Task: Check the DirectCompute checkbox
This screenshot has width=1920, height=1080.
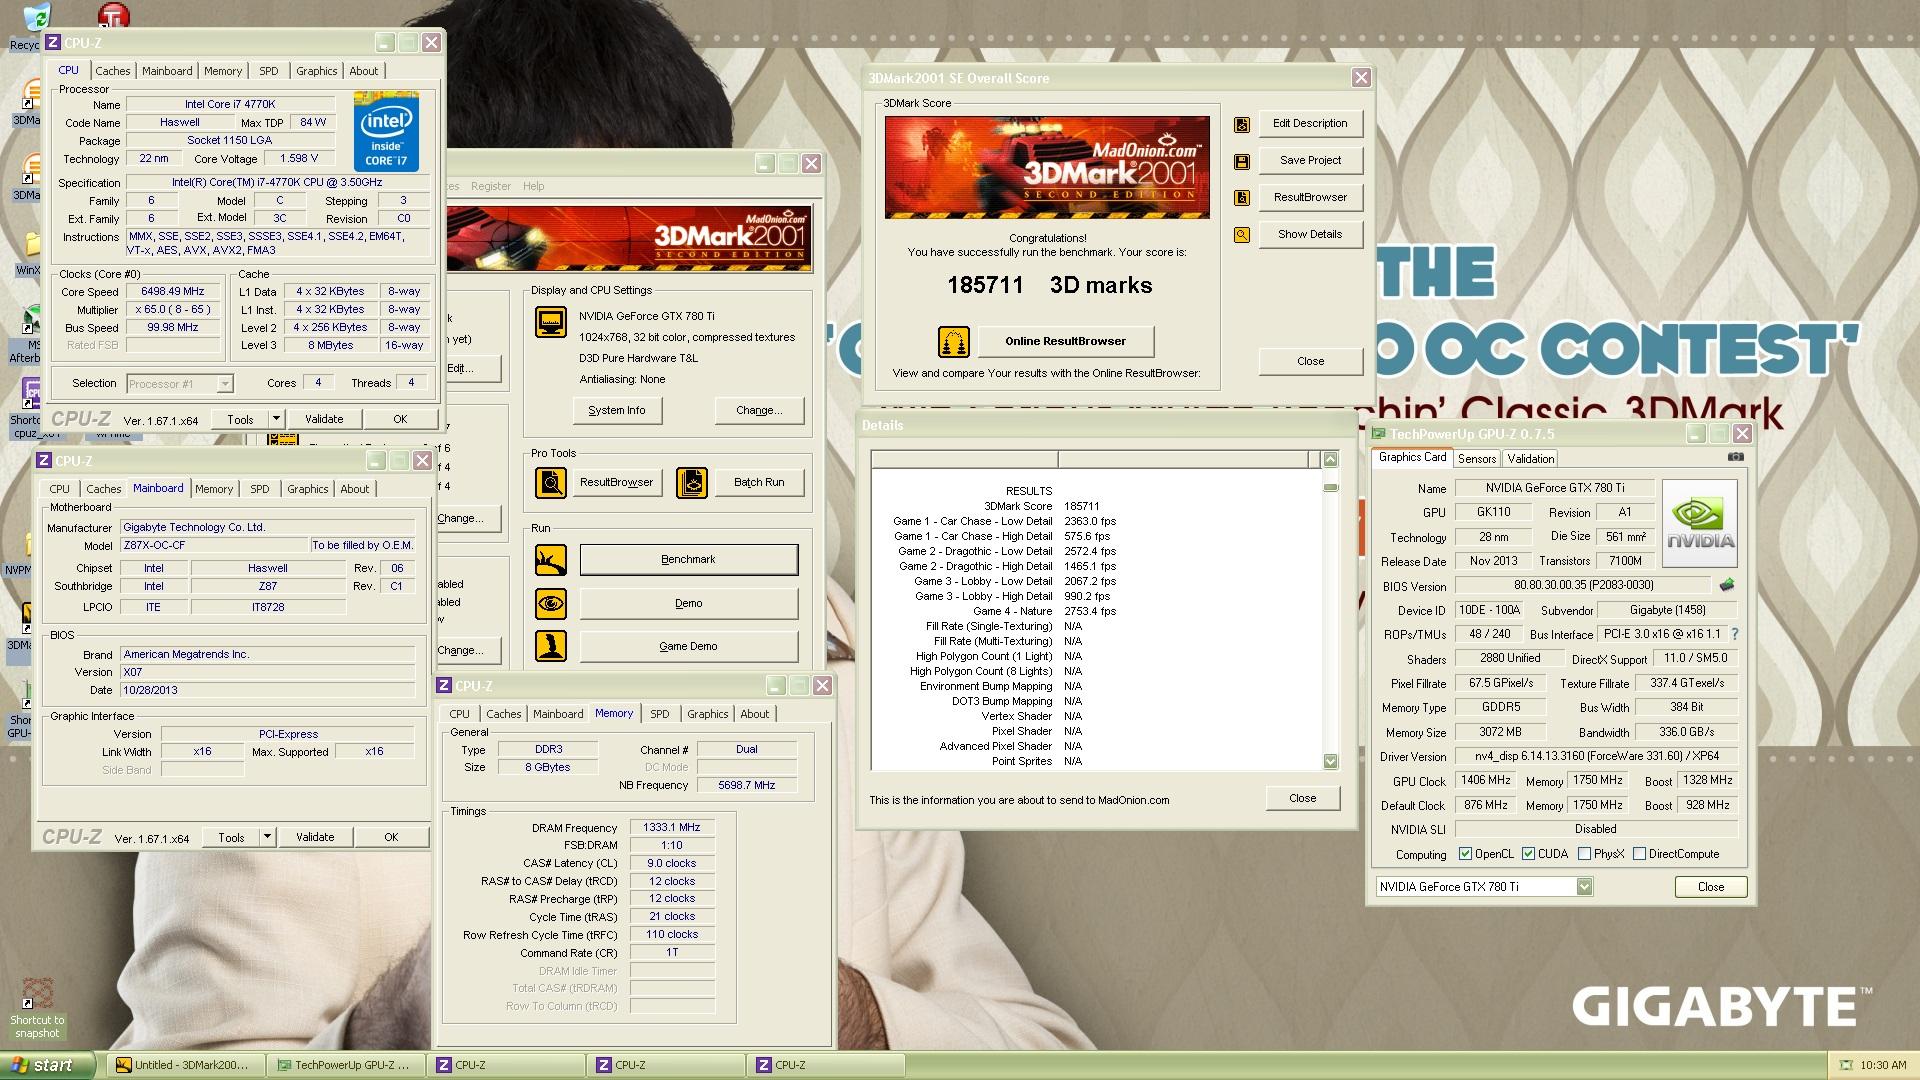Action: 1639,854
